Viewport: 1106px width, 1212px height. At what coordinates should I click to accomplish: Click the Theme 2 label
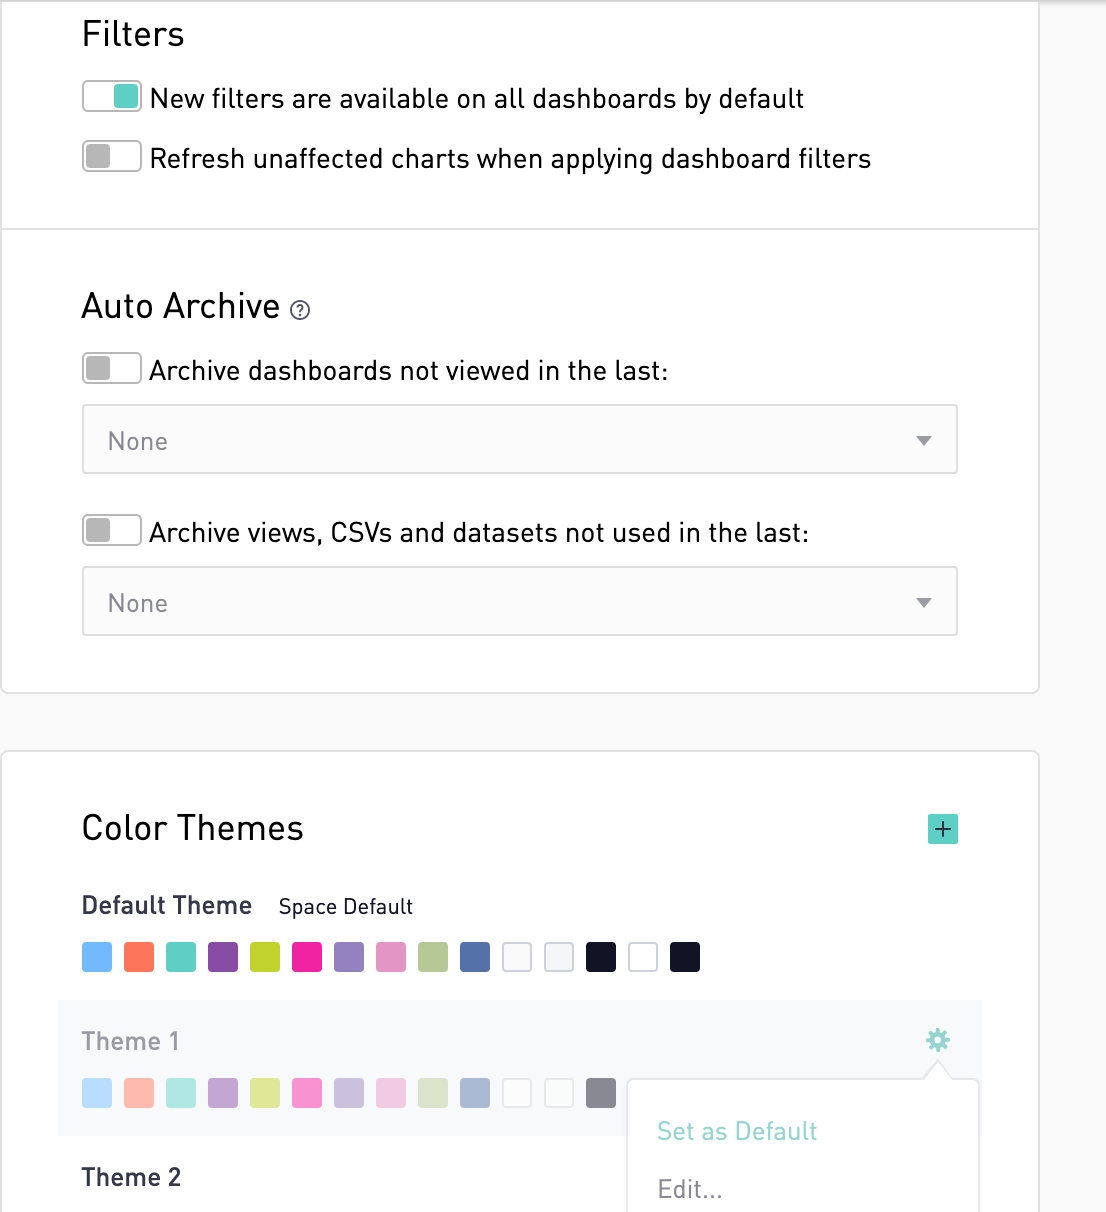[x=131, y=1177]
